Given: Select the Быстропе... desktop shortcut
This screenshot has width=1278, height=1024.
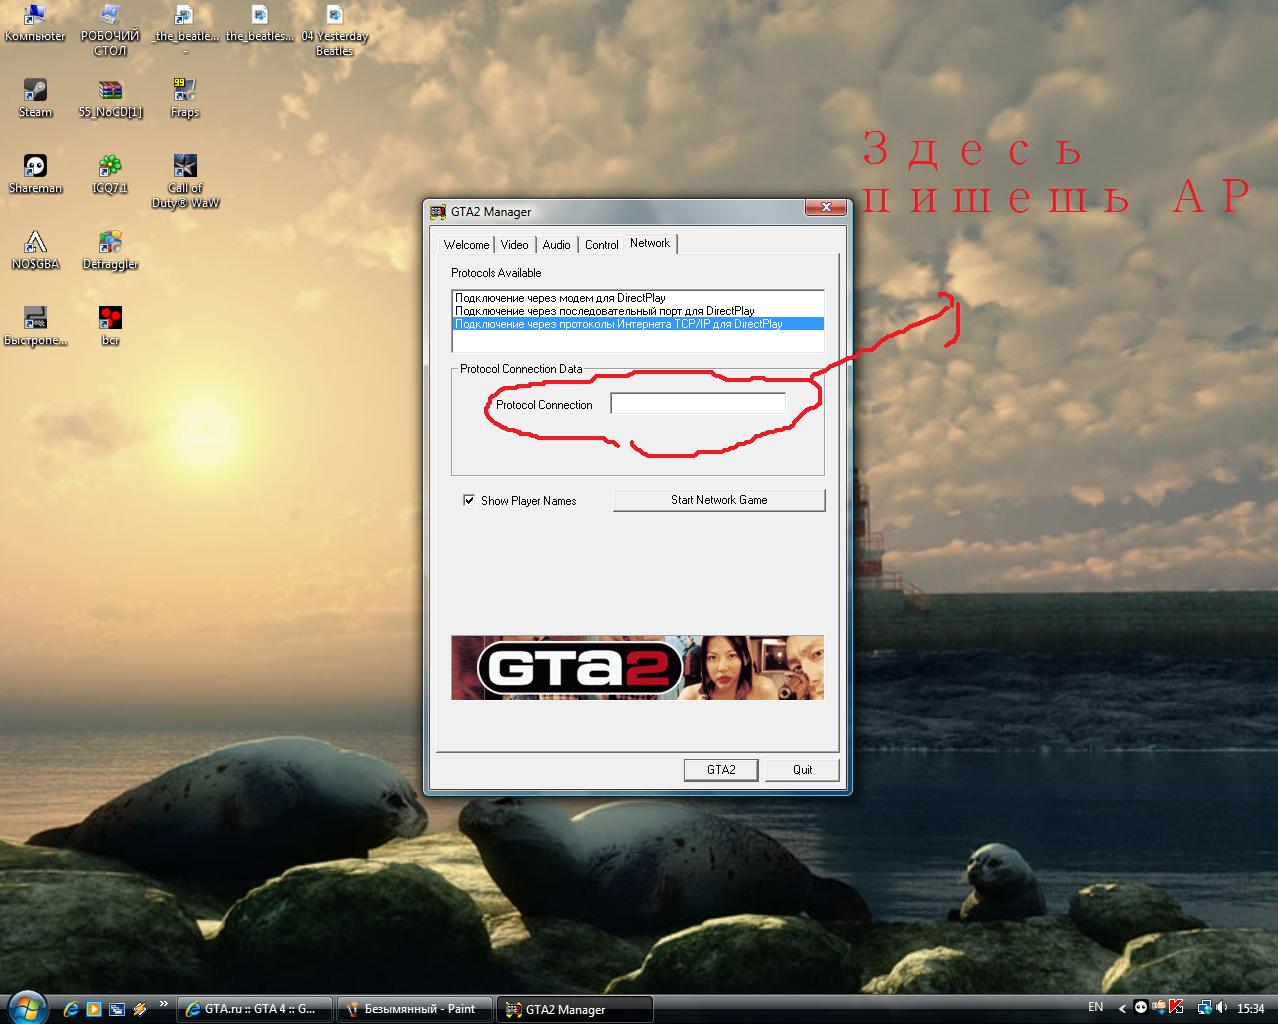Looking at the screenshot, I should point(35,326).
